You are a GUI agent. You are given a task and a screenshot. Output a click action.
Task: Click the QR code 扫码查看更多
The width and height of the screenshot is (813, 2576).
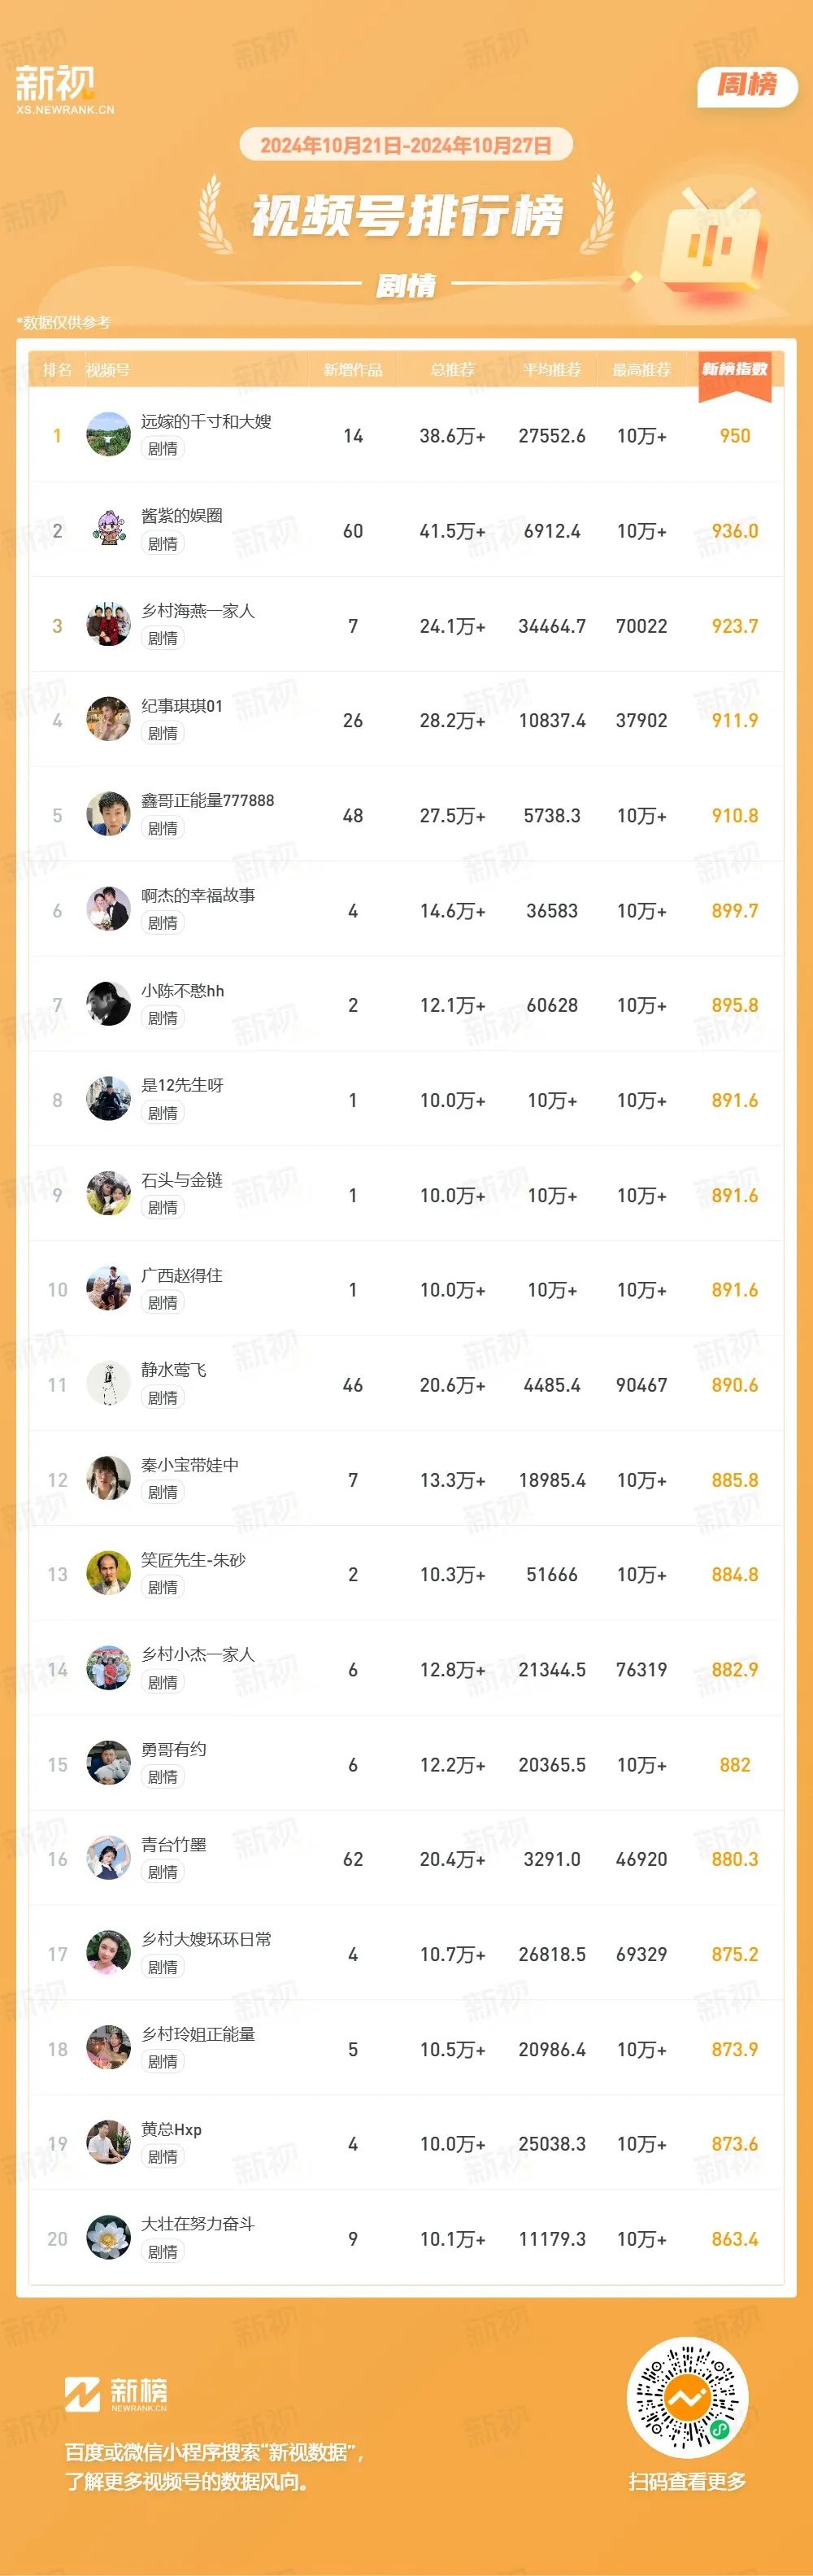click(x=688, y=2397)
